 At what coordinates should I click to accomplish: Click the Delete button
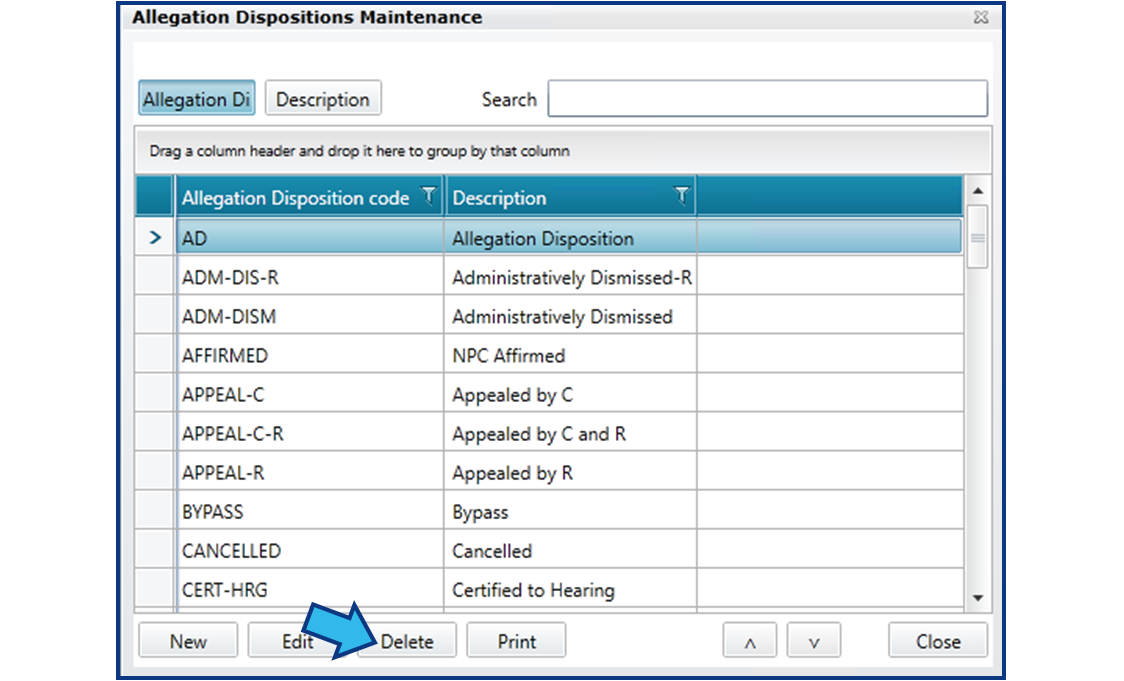coord(407,640)
